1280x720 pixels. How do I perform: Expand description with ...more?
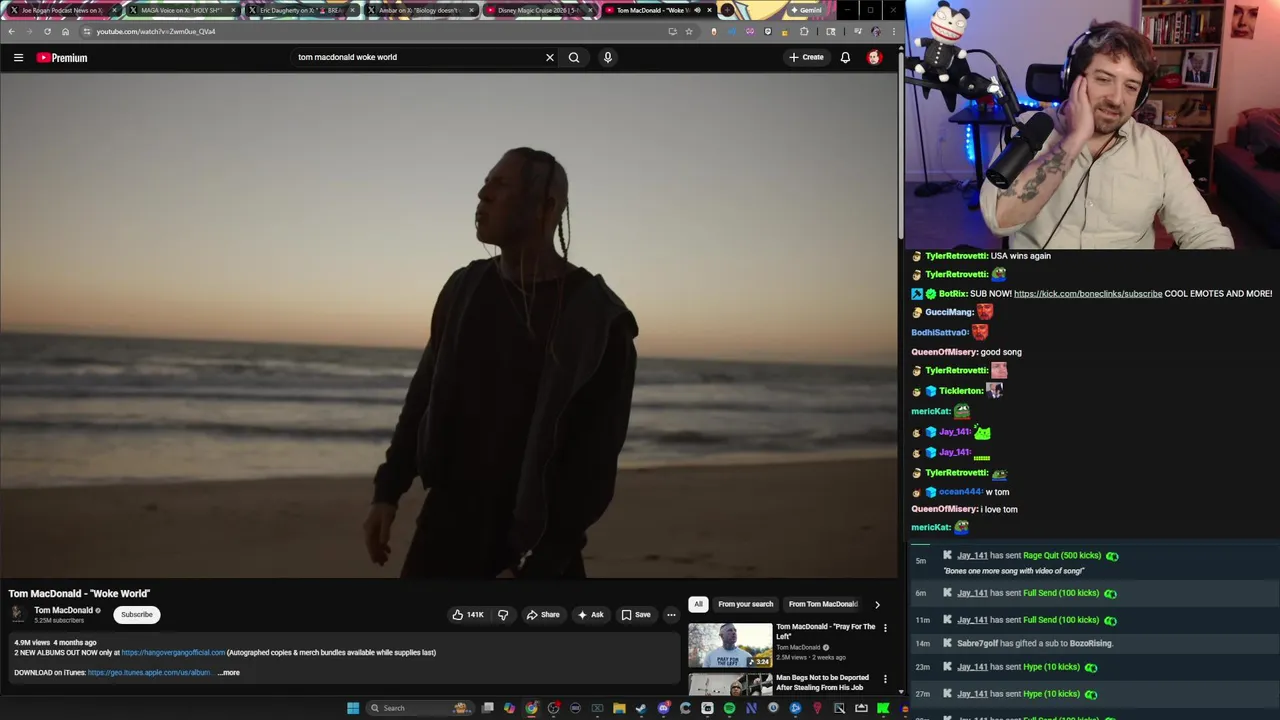coord(229,673)
